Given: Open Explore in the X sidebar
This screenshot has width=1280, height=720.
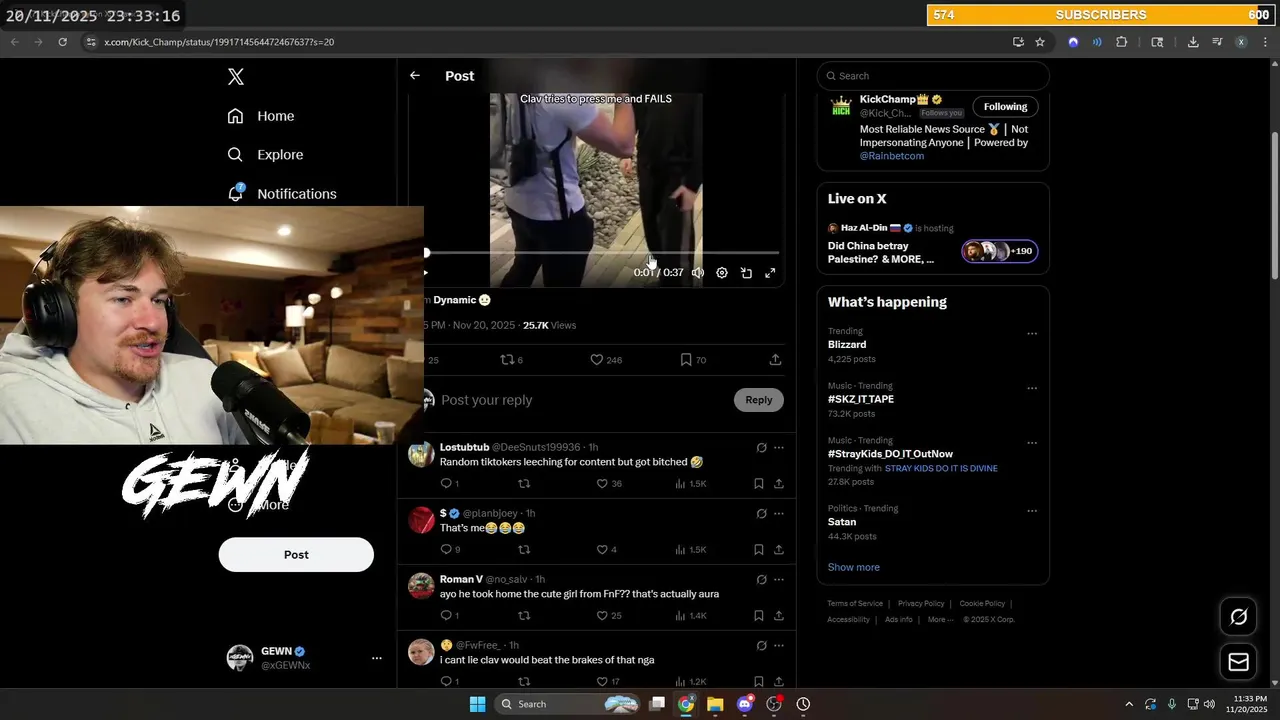Looking at the screenshot, I should tap(265, 155).
